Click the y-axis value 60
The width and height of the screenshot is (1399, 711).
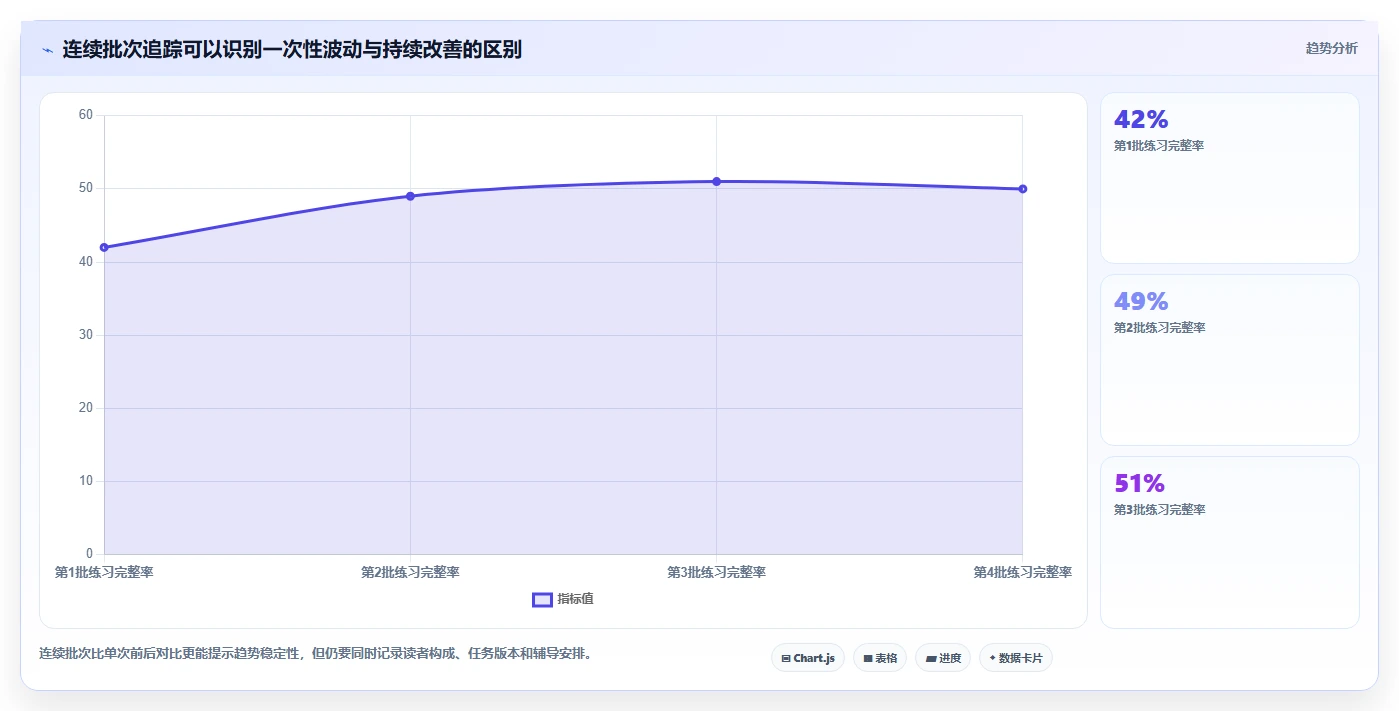tap(85, 115)
